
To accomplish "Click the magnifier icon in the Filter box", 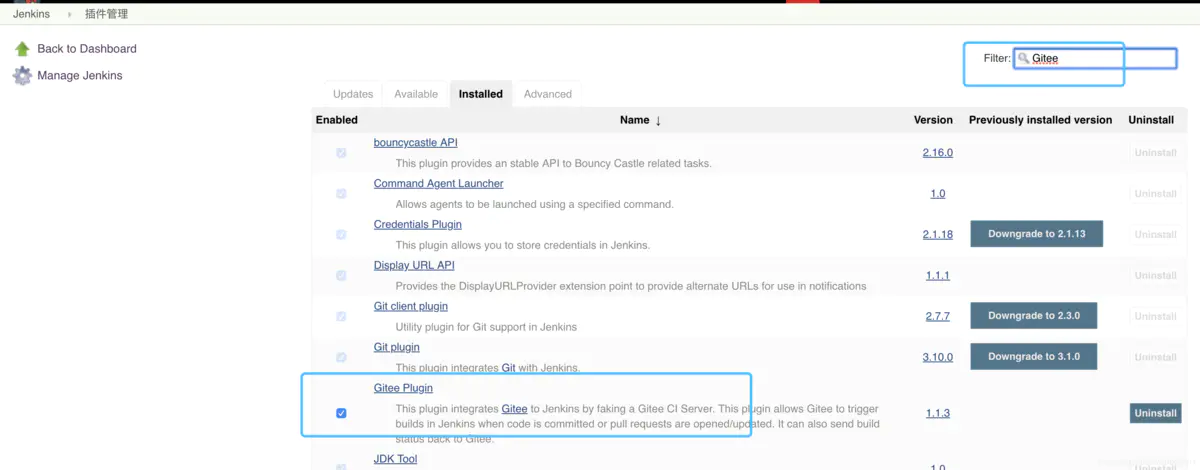I will (1023, 58).
